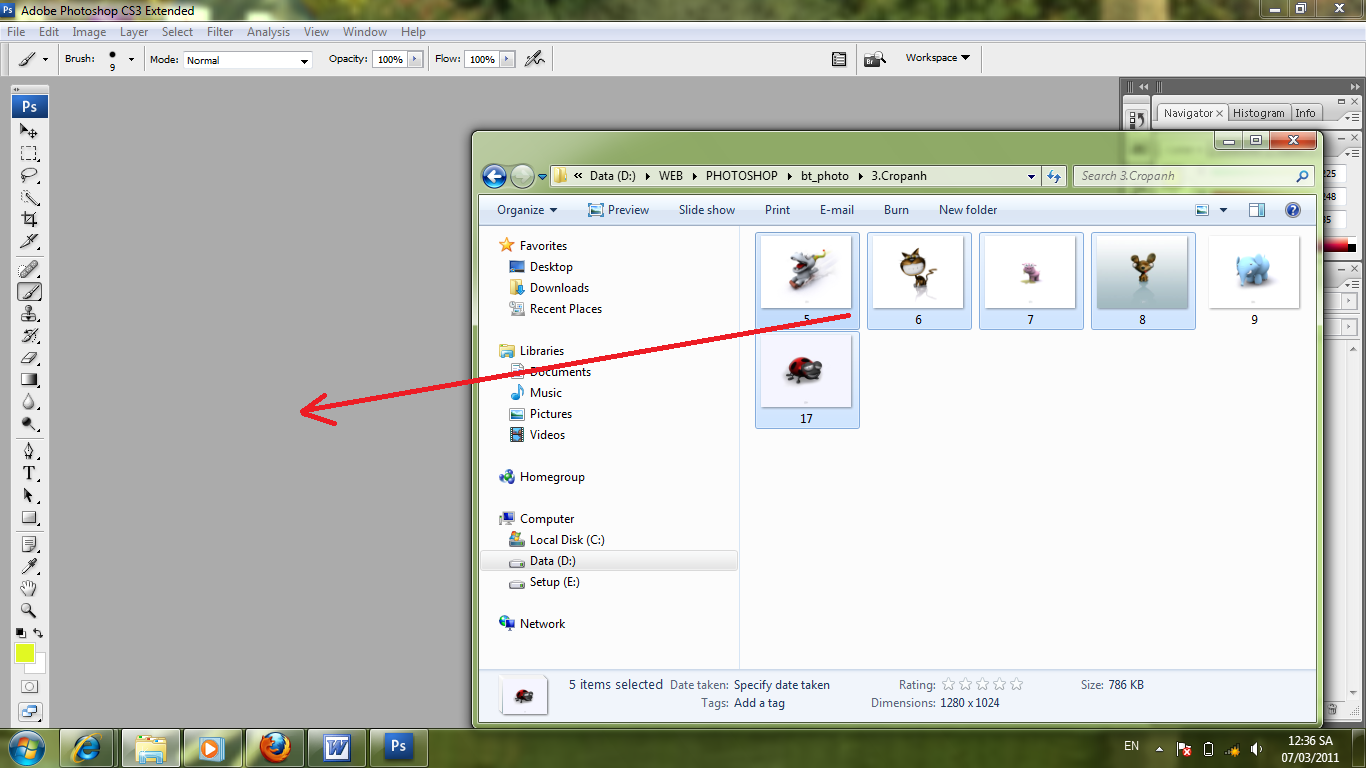This screenshot has width=1366, height=768.
Task: Select the Crop tool
Action: coord(29,219)
